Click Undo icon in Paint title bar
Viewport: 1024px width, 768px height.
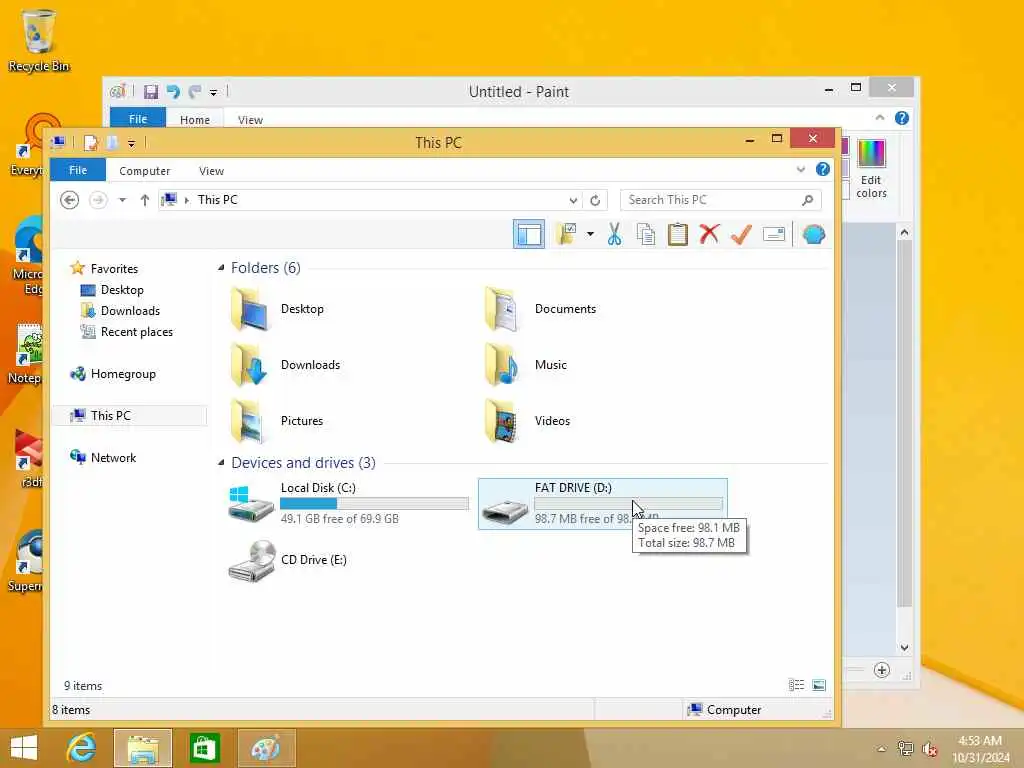coord(172,91)
